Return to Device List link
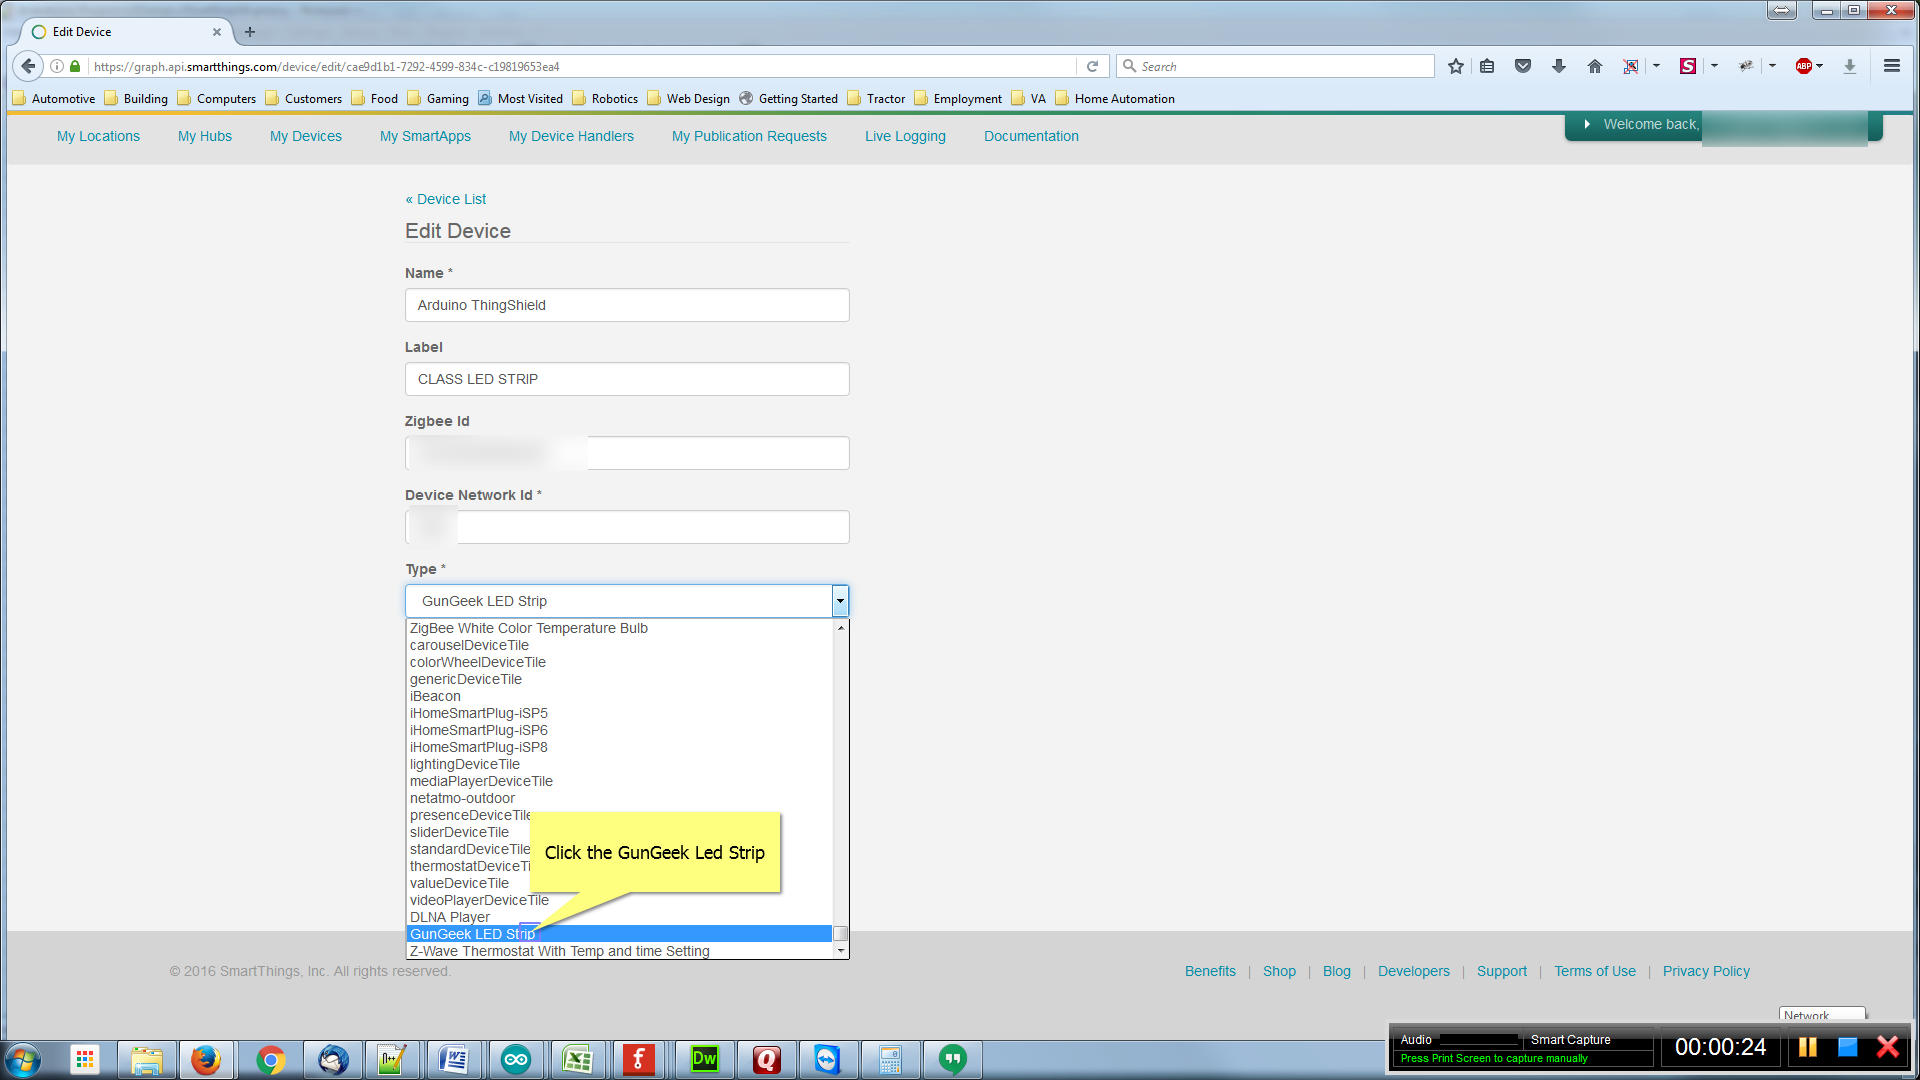The width and height of the screenshot is (1920, 1080). pyautogui.click(x=446, y=199)
